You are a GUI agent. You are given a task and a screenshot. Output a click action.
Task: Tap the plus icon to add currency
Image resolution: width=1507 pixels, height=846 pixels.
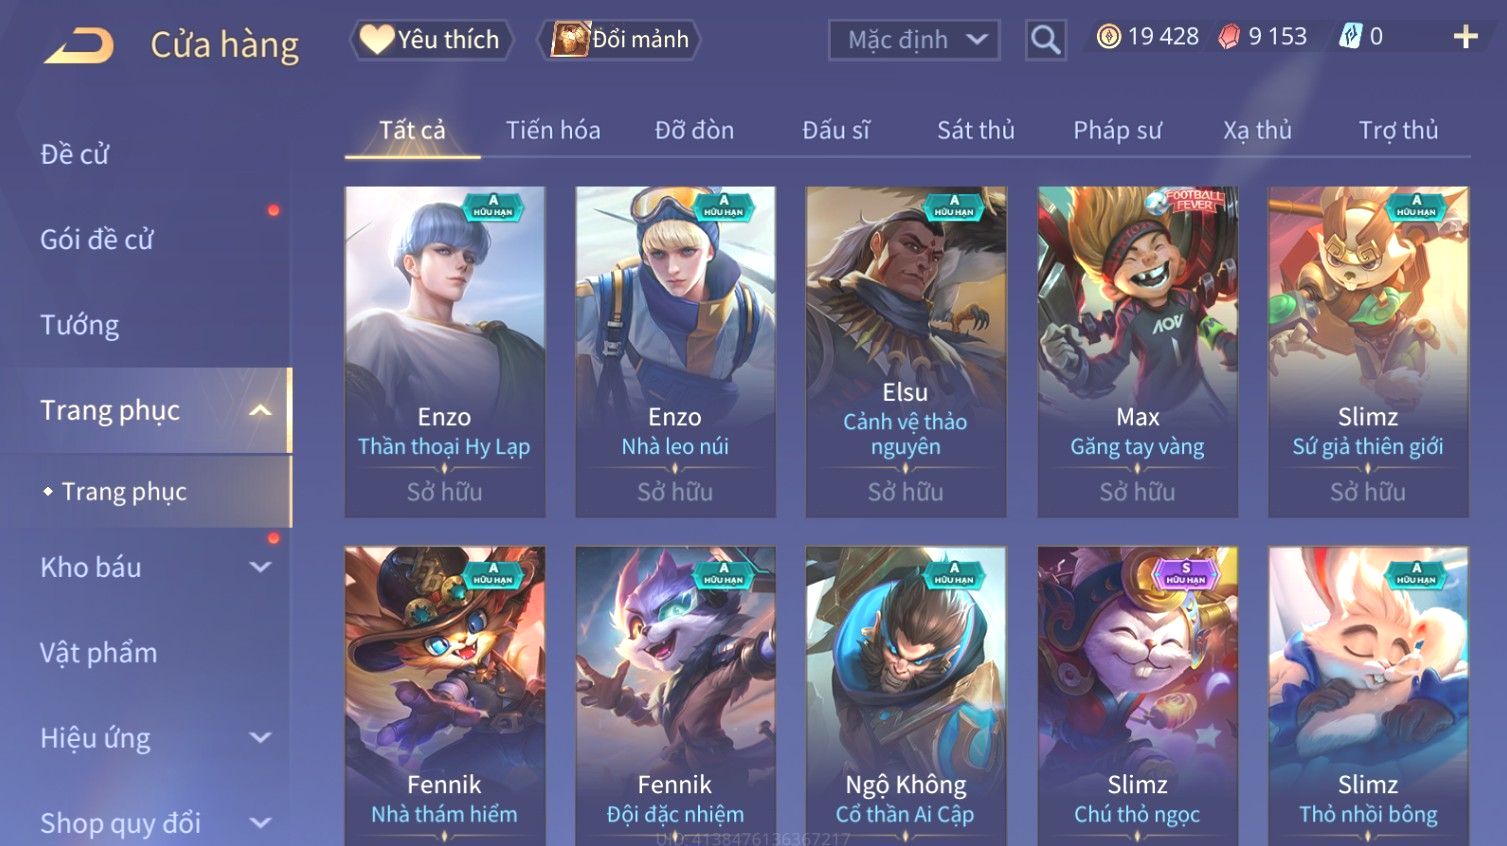pos(1465,37)
